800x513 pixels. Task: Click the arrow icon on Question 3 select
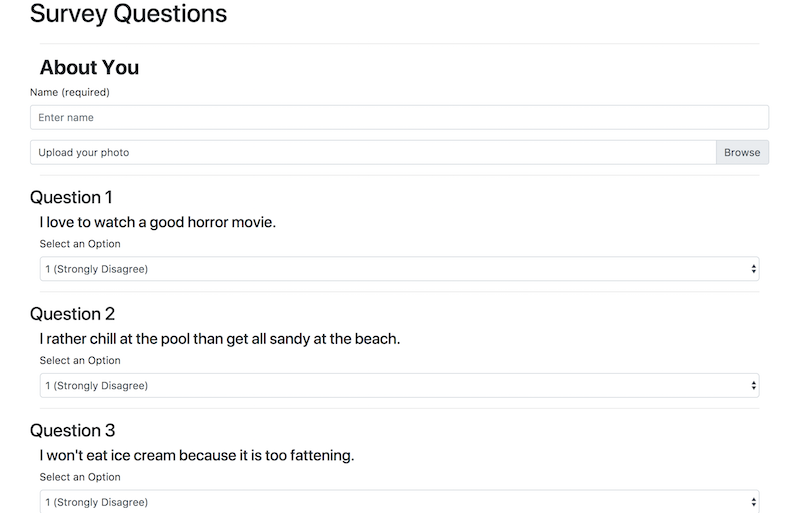click(753, 502)
